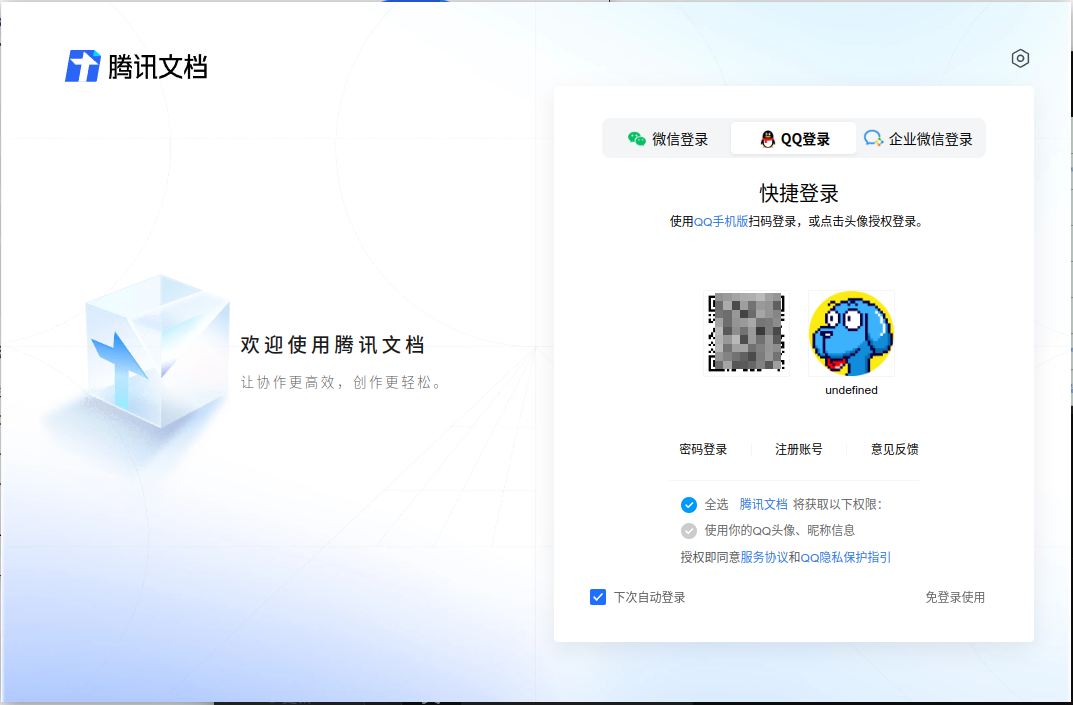Click the blue dinosaur avatar to log in
1073x705 pixels.
(x=851, y=334)
